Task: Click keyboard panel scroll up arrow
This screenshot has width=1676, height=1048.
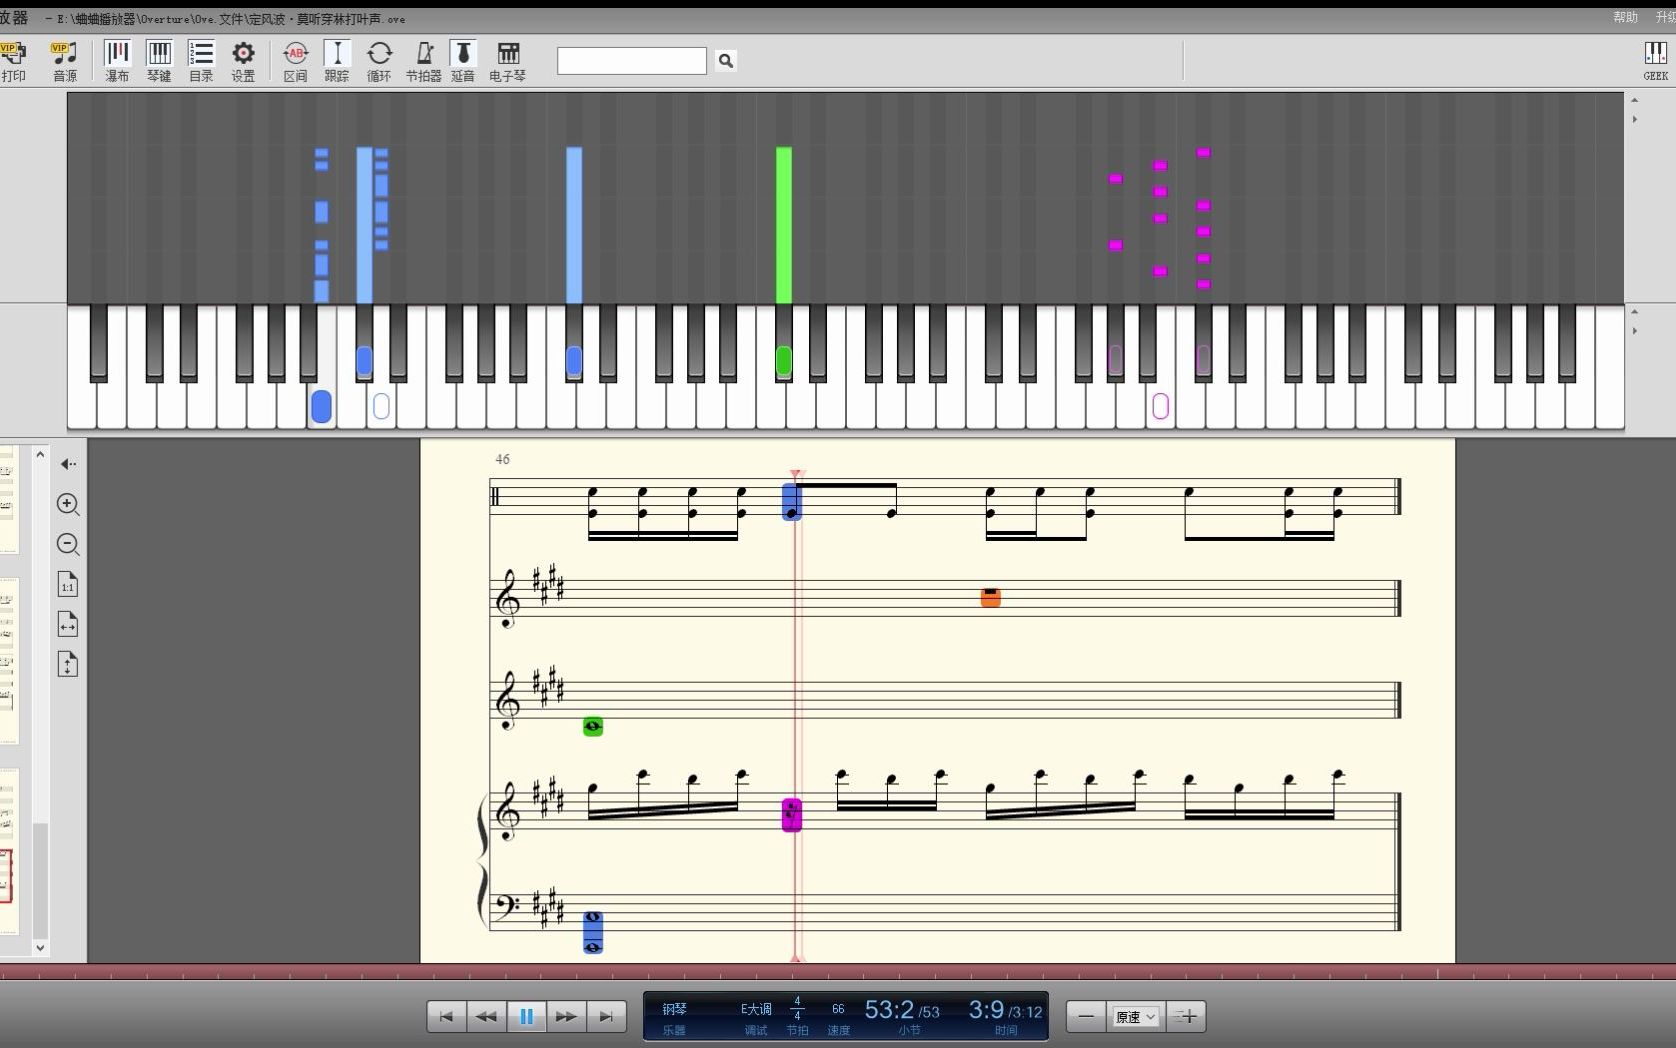Action: pyautogui.click(x=1635, y=312)
